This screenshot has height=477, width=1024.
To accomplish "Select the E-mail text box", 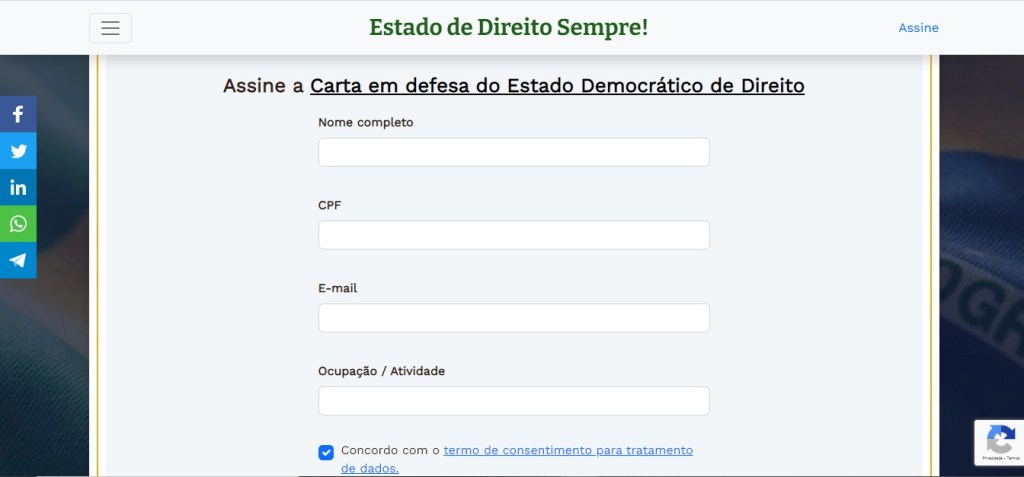I will tap(513, 318).
